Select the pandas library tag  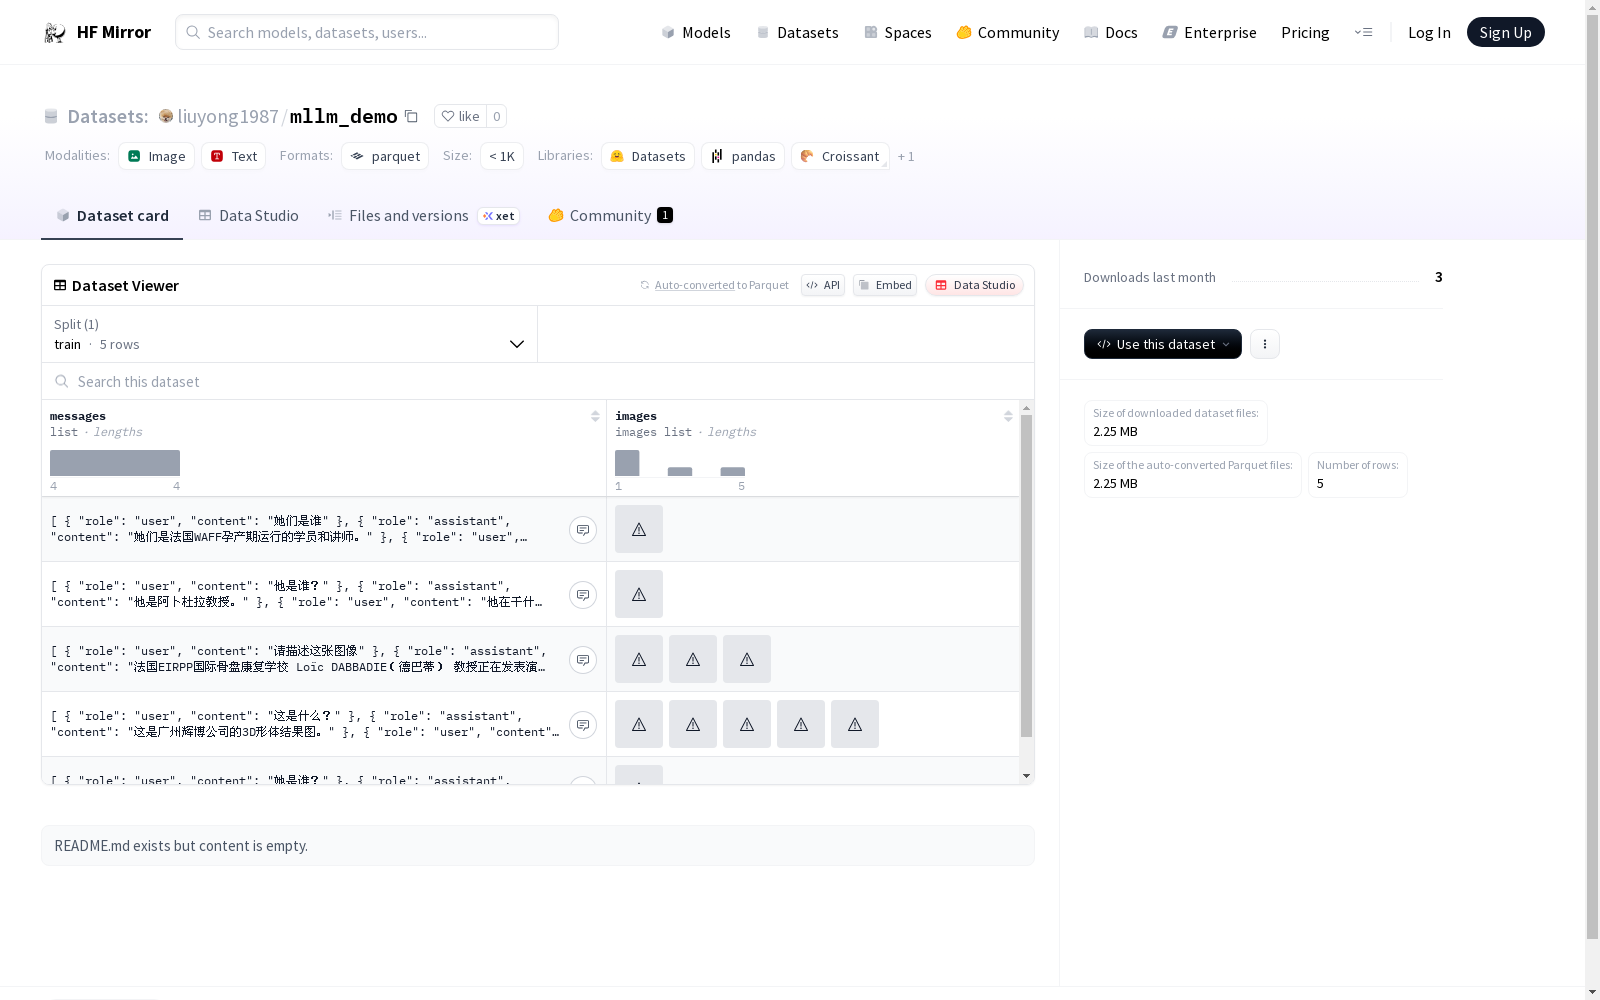[x=743, y=156]
